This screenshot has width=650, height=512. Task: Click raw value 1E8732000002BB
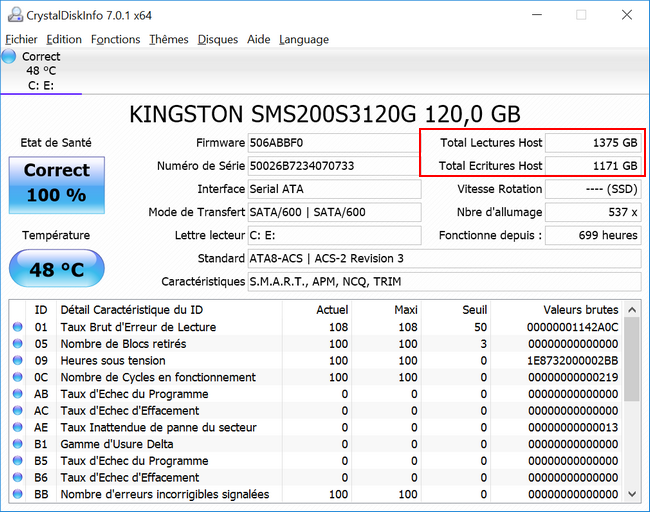572,360
